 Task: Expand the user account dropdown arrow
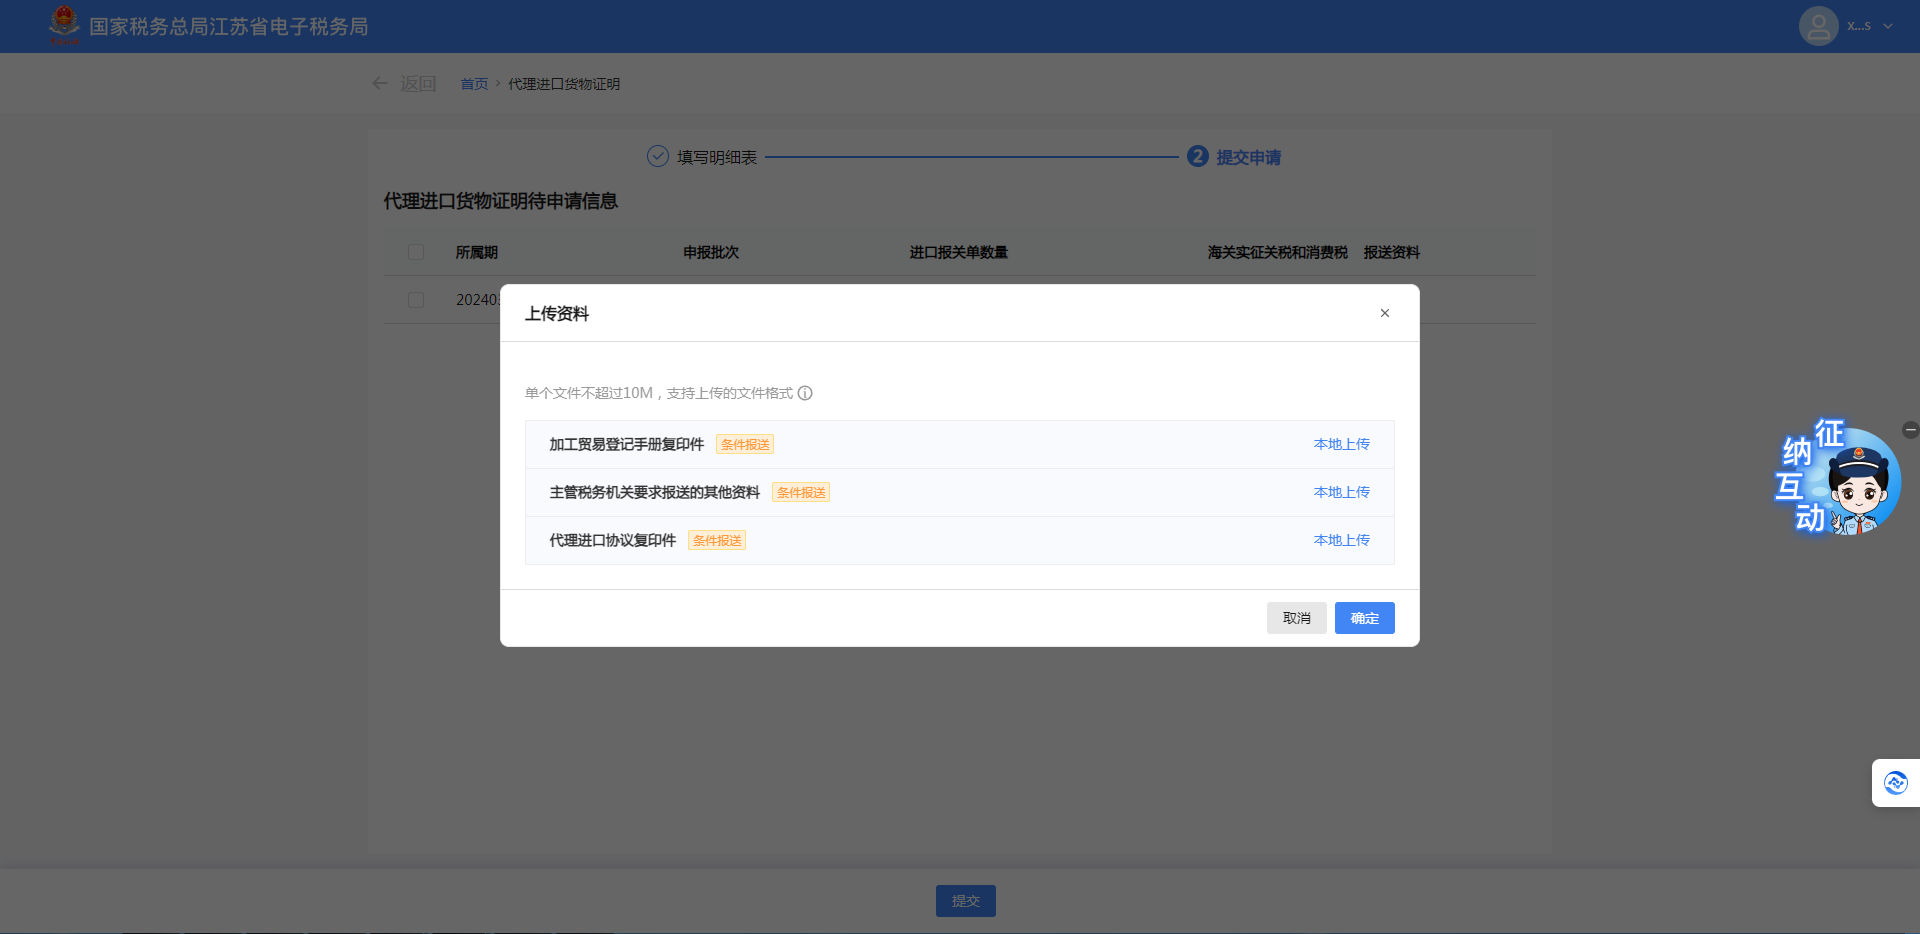[x=1888, y=27]
